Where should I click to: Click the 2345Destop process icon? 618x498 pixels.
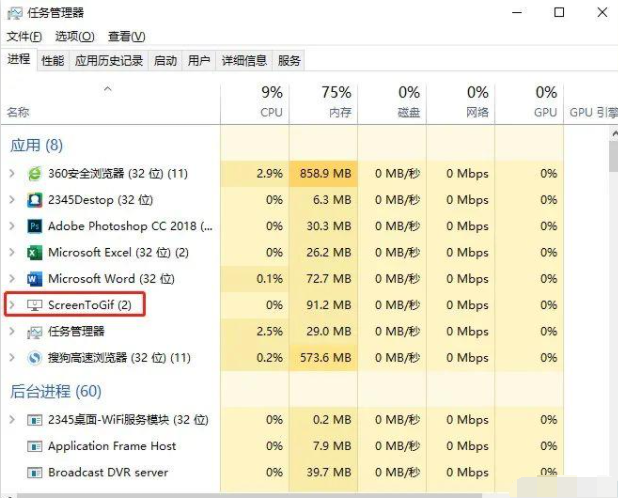tap(35, 200)
